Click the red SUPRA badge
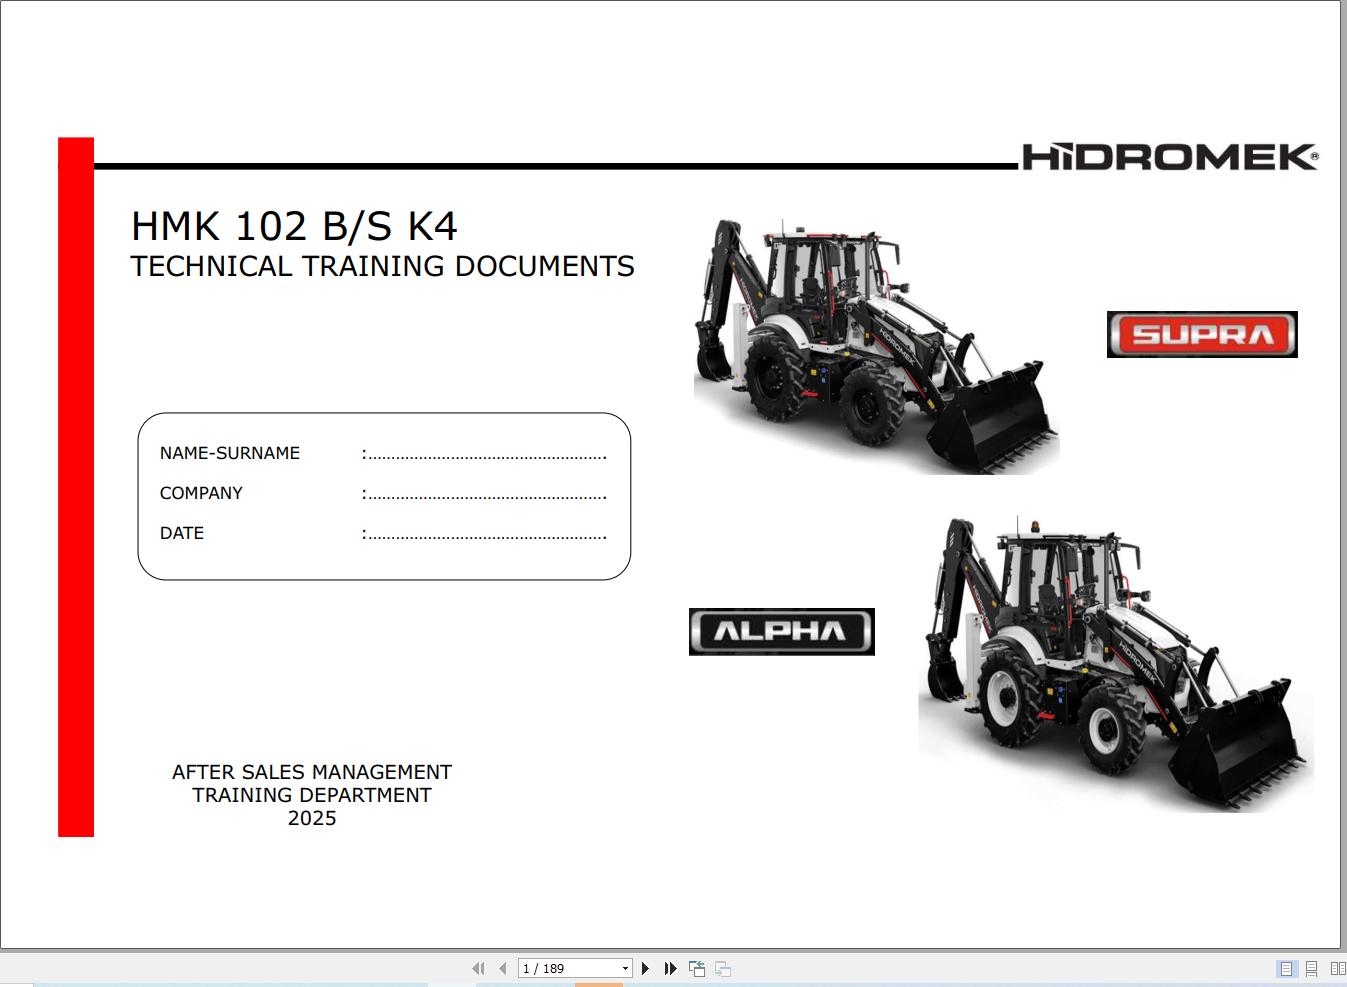This screenshot has width=1347, height=987. [1202, 334]
